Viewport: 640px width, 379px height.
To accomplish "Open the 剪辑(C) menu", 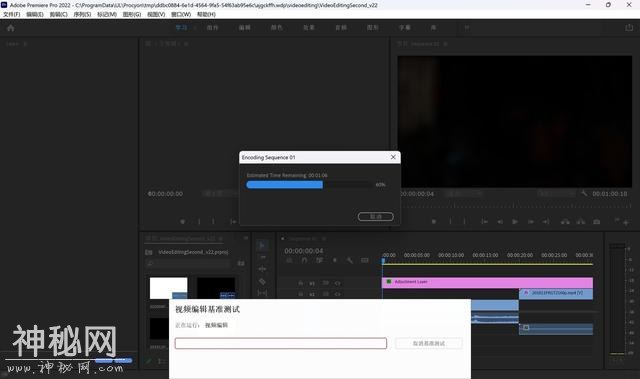I will (58, 14).
